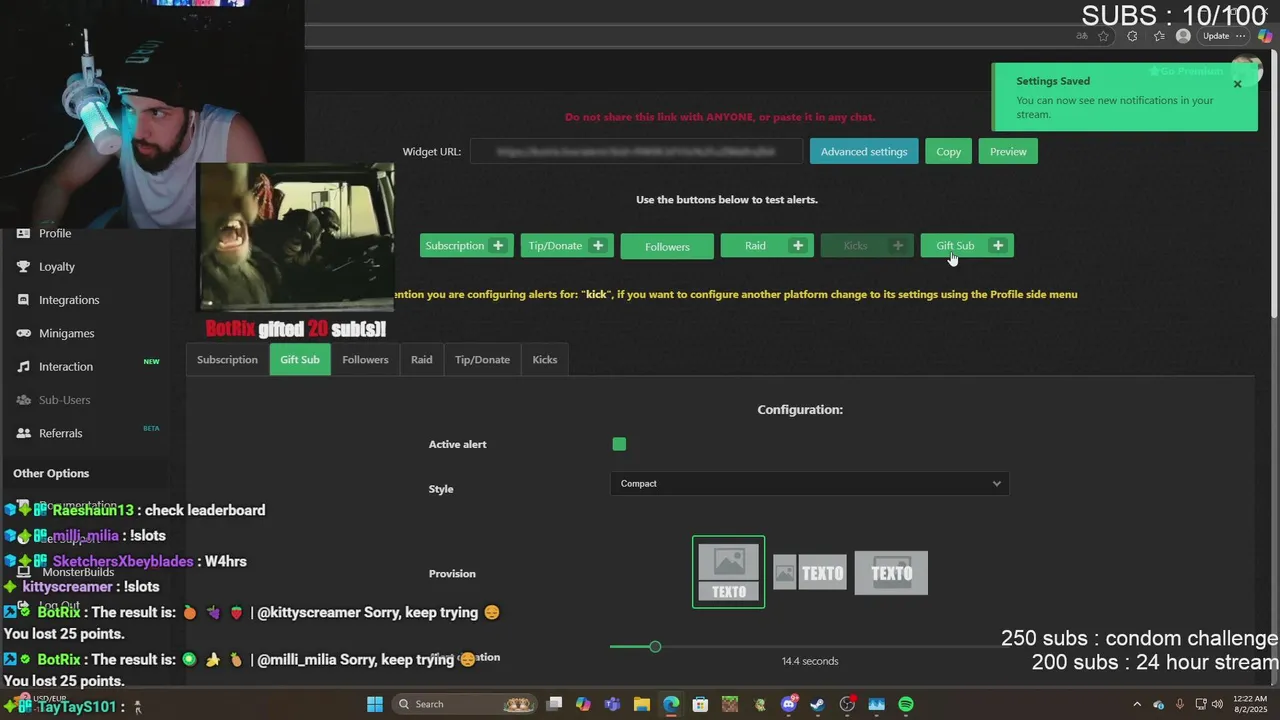Open the Style dropdown showing Compact

coord(809,484)
